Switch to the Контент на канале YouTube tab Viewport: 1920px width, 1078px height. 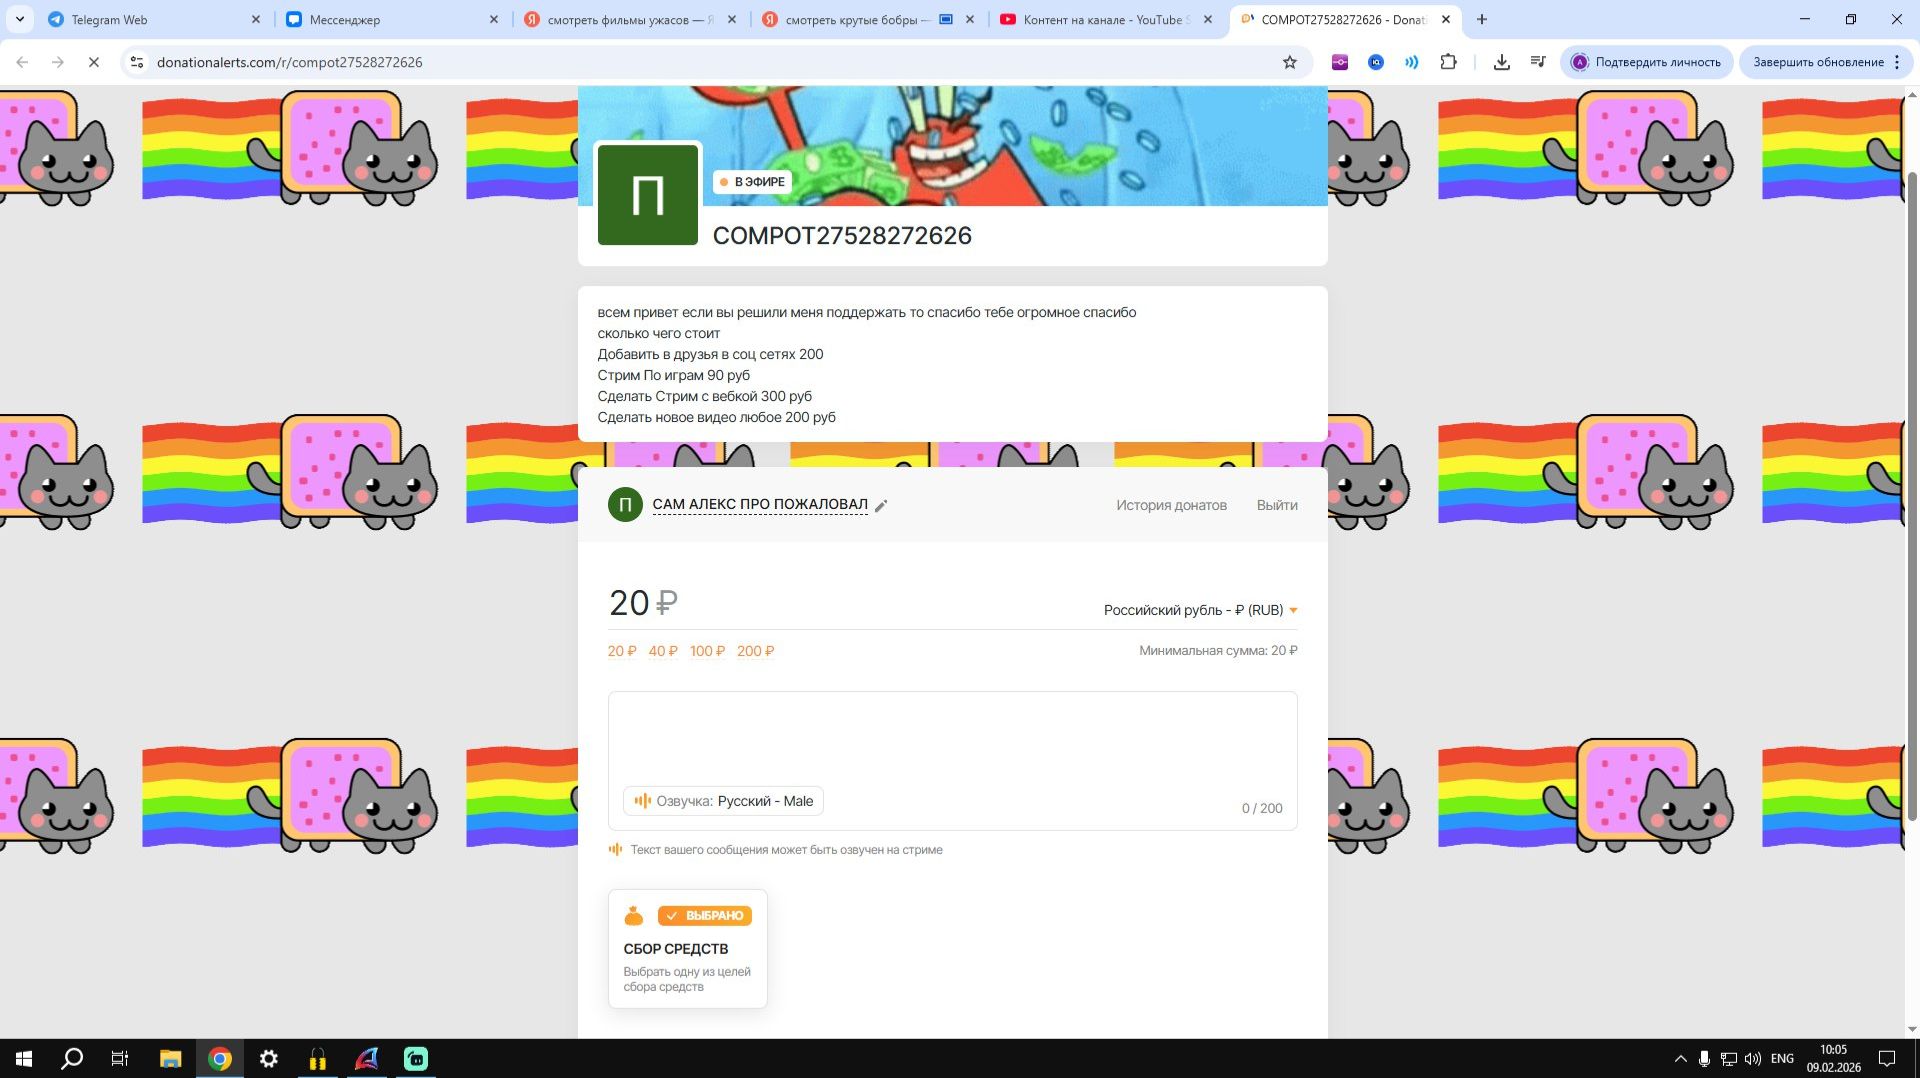pos(1106,19)
